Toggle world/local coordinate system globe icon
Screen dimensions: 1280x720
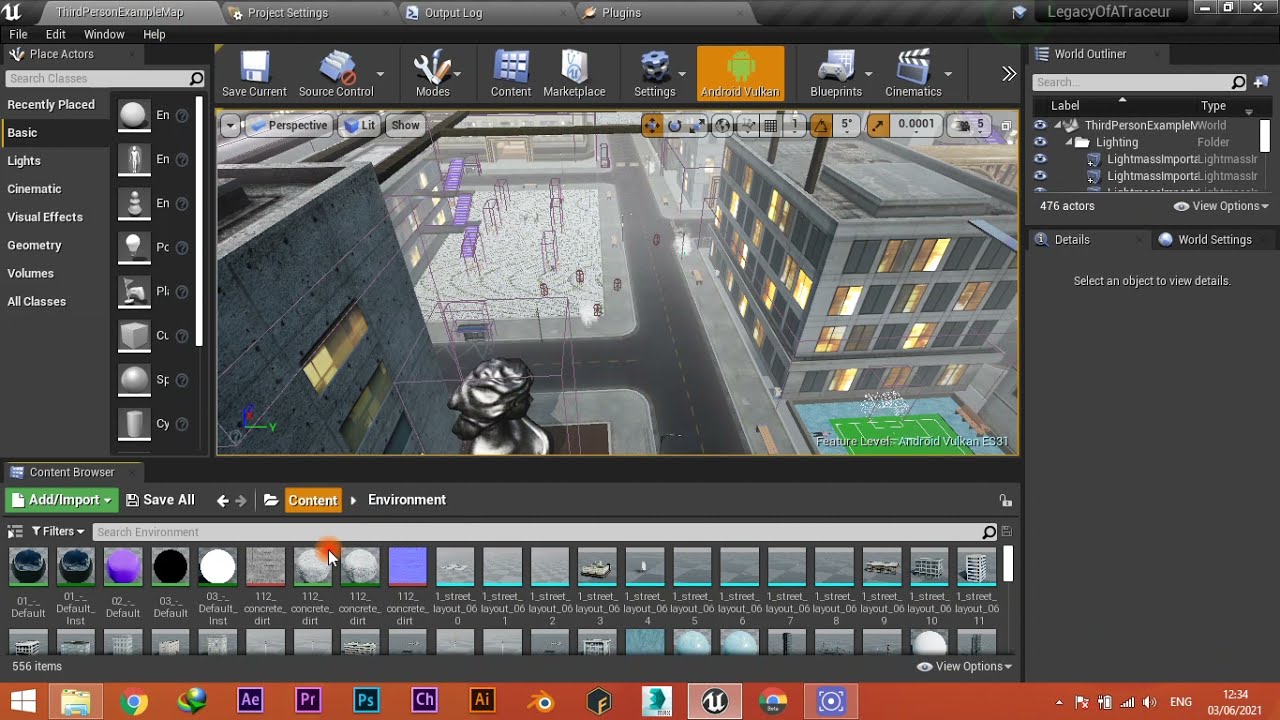point(722,125)
